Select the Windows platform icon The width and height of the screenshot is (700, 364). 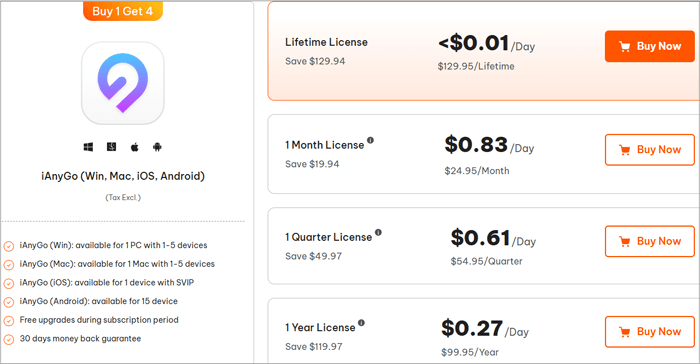point(88,147)
